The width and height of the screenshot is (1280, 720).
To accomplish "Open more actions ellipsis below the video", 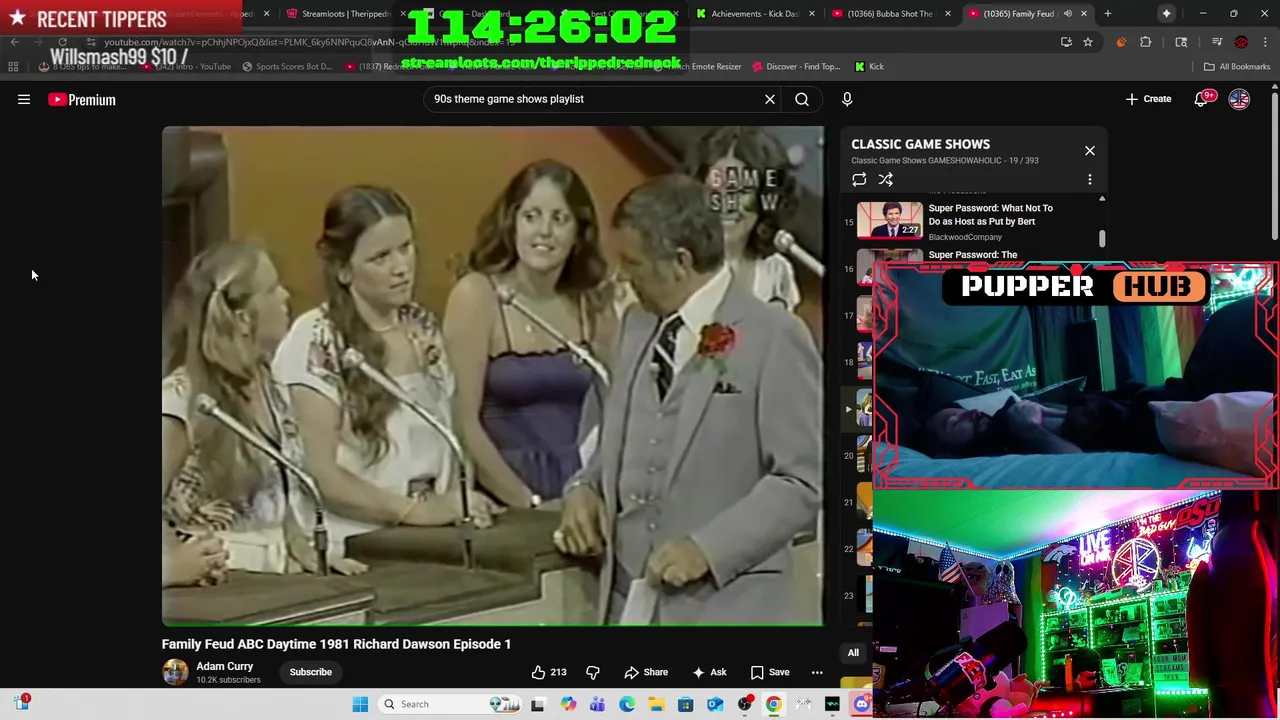I will click(817, 672).
